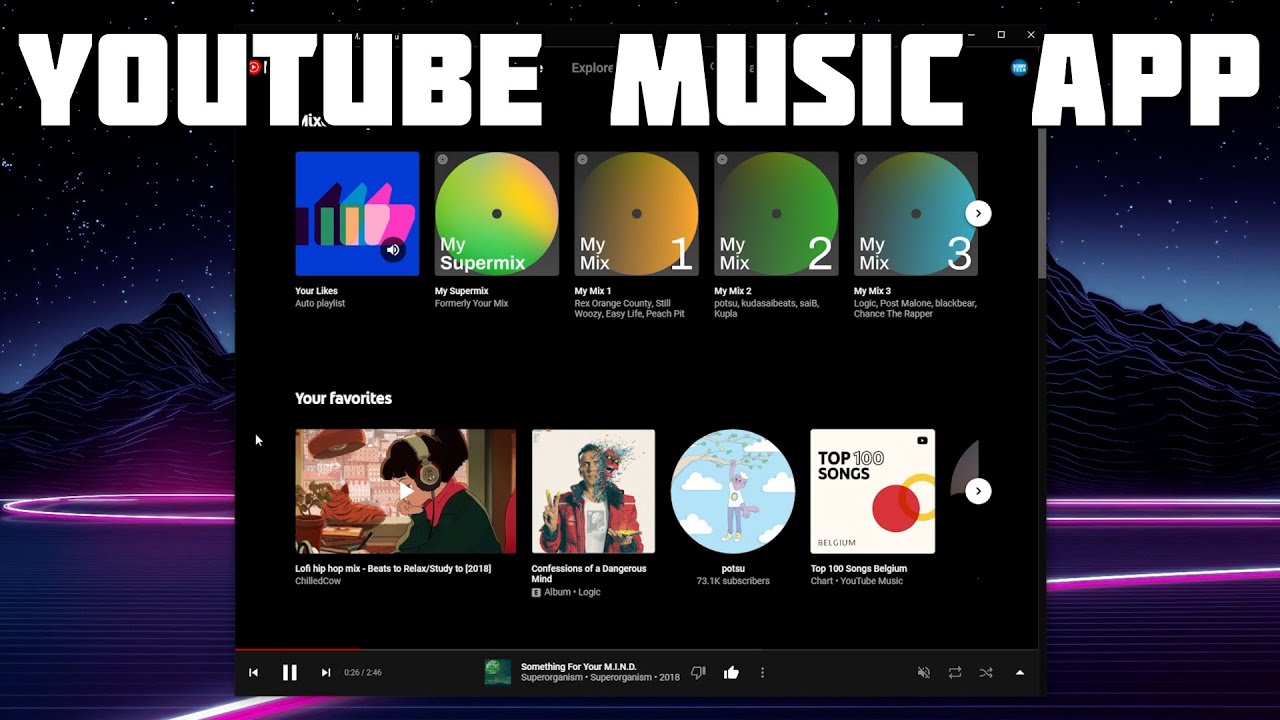
Task: Switch to the Explore tab
Action: point(593,68)
